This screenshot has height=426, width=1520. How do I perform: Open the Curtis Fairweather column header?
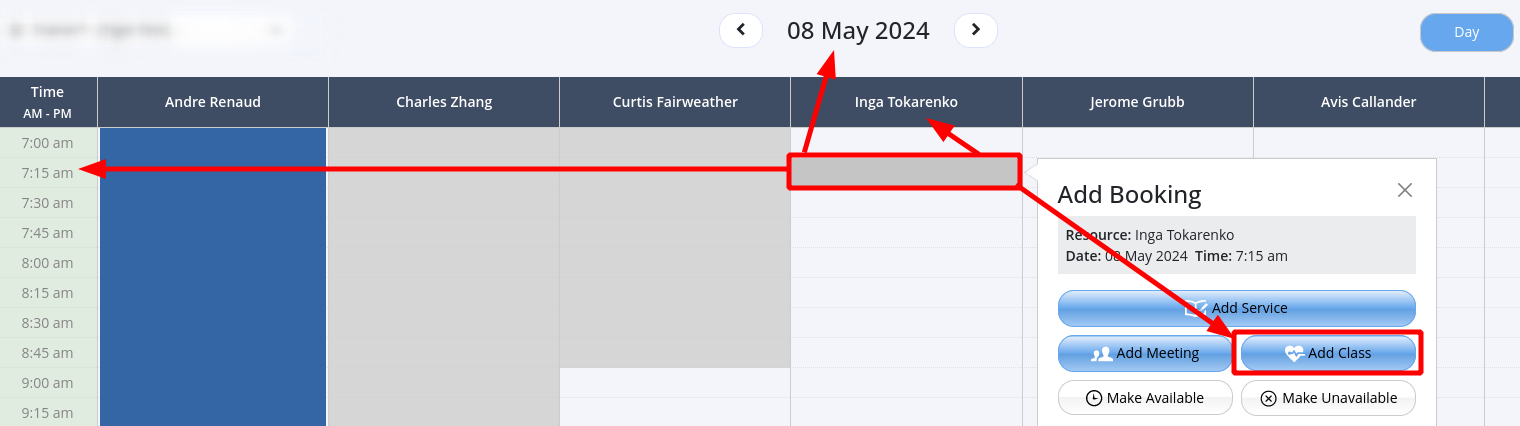675,102
